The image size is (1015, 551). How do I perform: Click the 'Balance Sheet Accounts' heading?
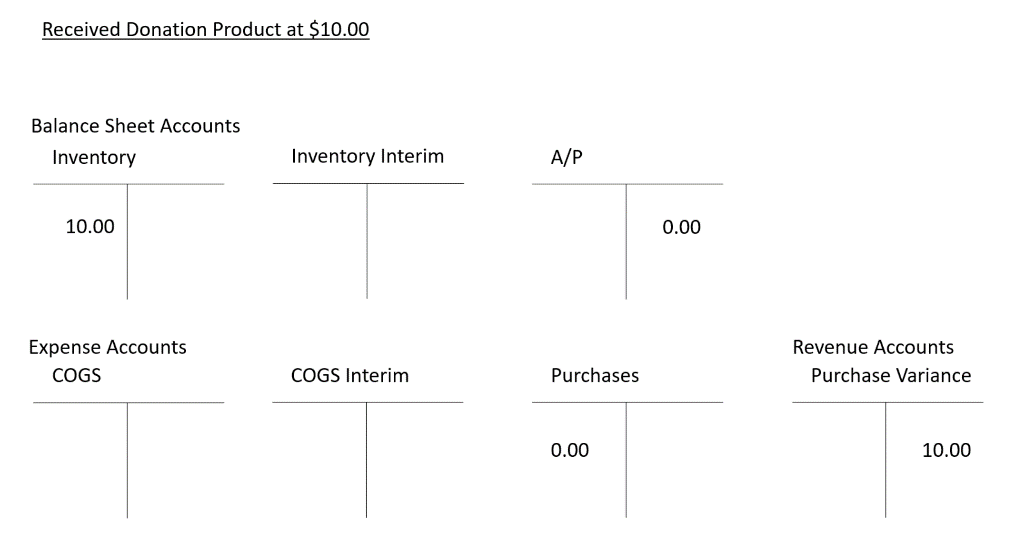pyautogui.click(x=135, y=127)
